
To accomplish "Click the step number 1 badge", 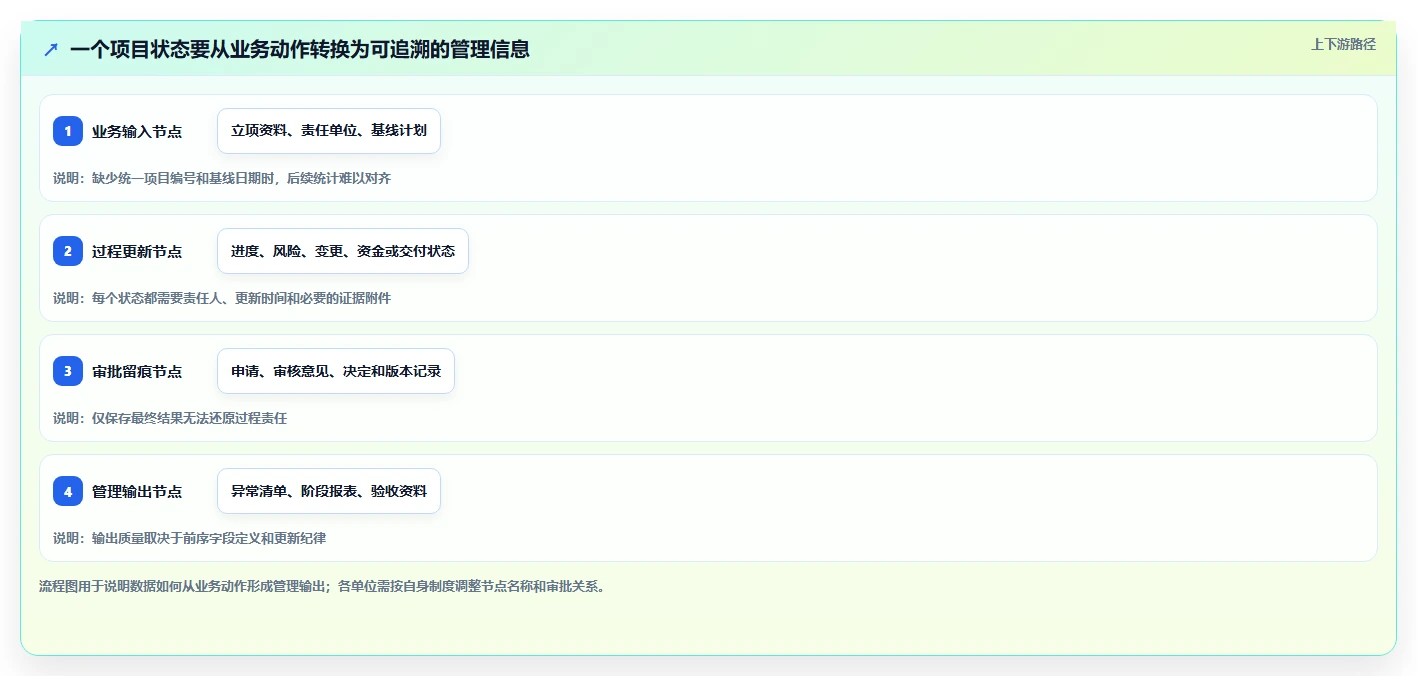I will (x=68, y=131).
